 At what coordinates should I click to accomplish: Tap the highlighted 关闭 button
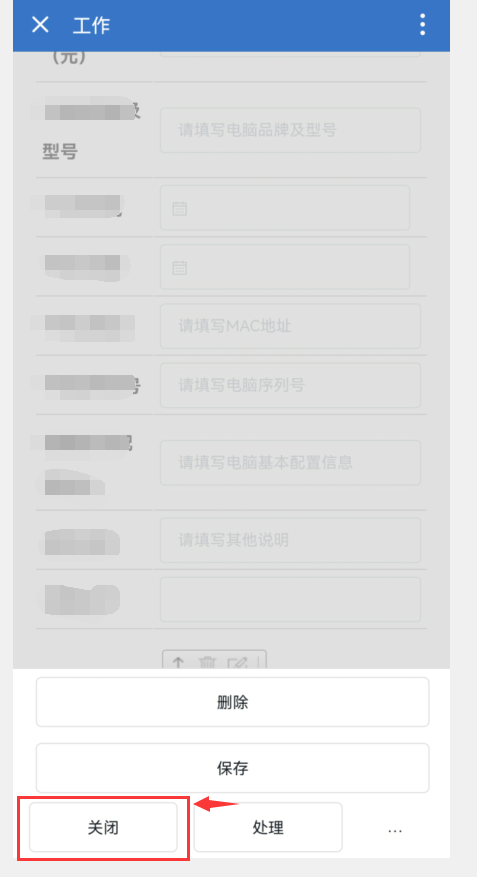coord(103,827)
